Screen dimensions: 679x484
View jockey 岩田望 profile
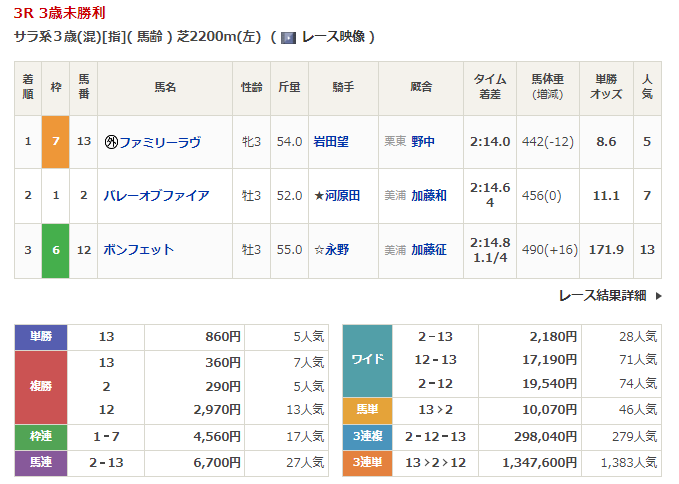(x=330, y=142)
